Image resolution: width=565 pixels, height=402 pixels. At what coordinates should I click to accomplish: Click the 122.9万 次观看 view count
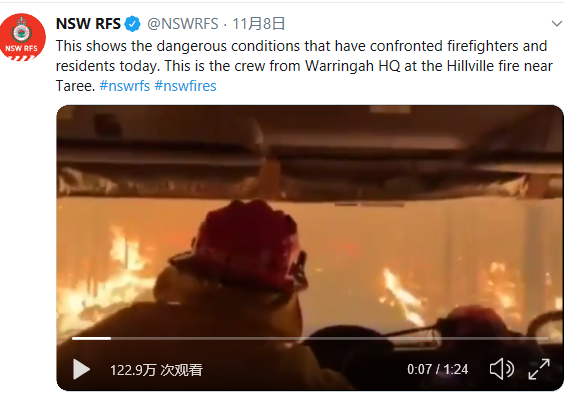tap(156, 370)
